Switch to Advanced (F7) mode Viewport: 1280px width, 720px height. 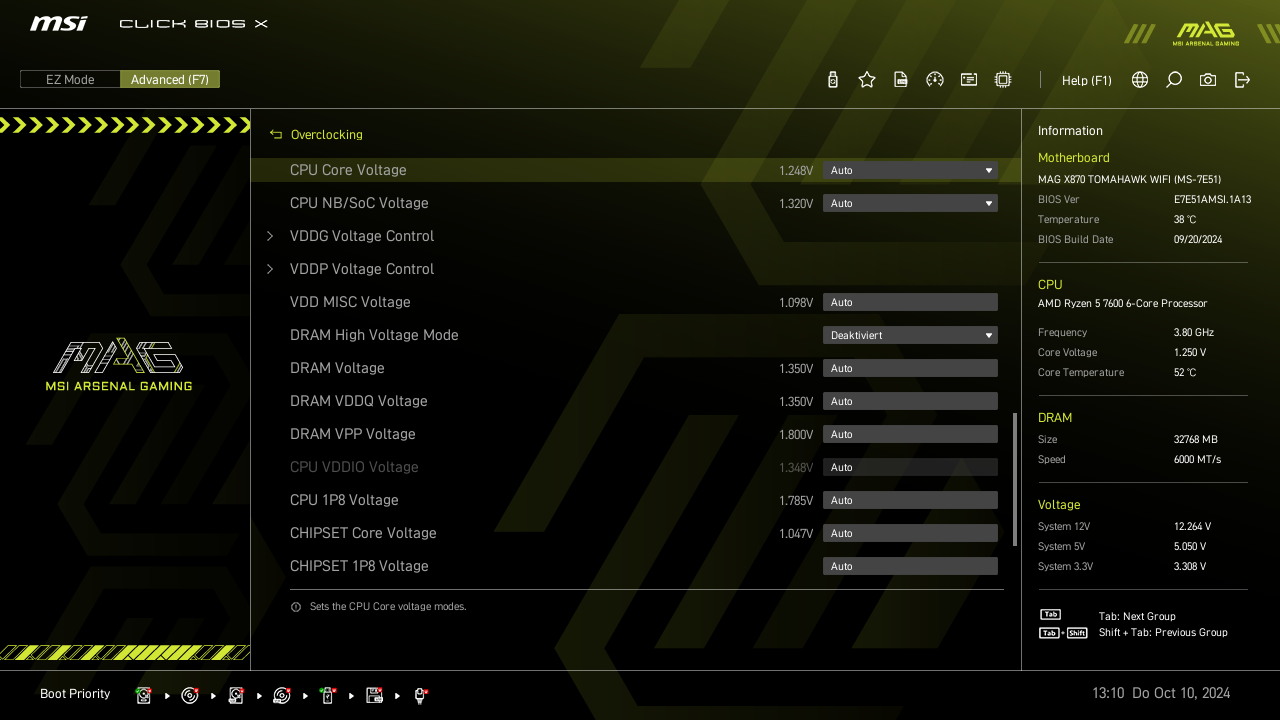(170, 80)
